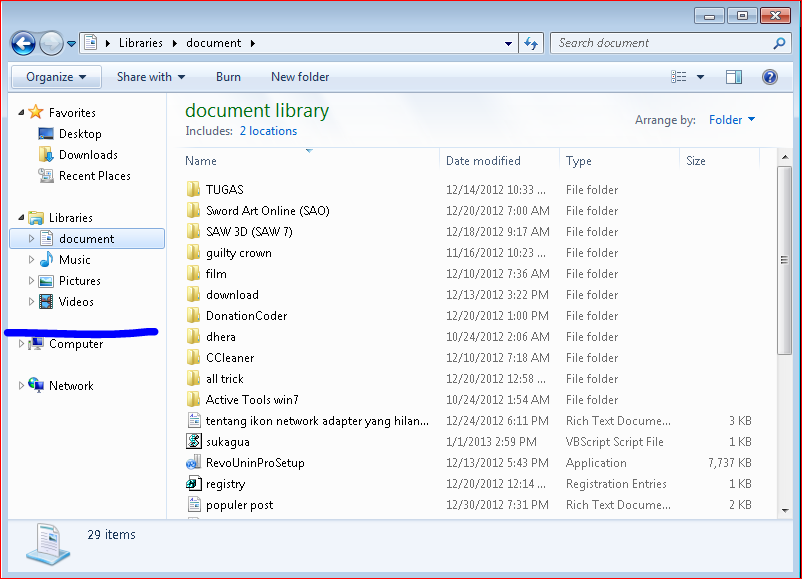Select the Music library icon
The width and height of the screenshot is (802, 579).
coord(46,259)
